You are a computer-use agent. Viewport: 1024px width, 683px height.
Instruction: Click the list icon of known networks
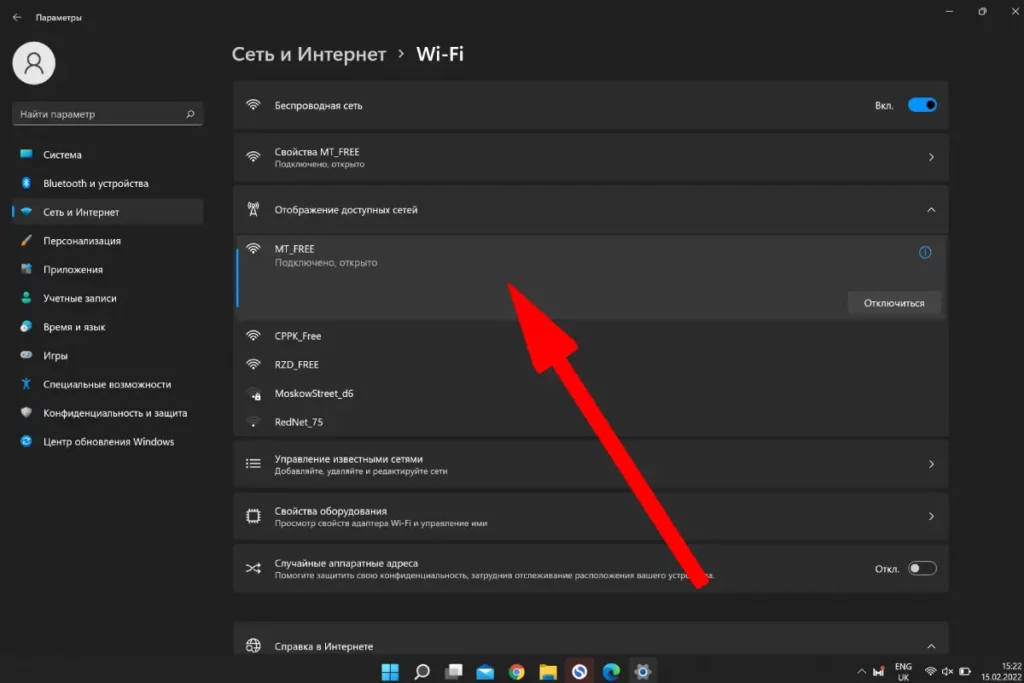pyautogui.click(x=253, y=464)
